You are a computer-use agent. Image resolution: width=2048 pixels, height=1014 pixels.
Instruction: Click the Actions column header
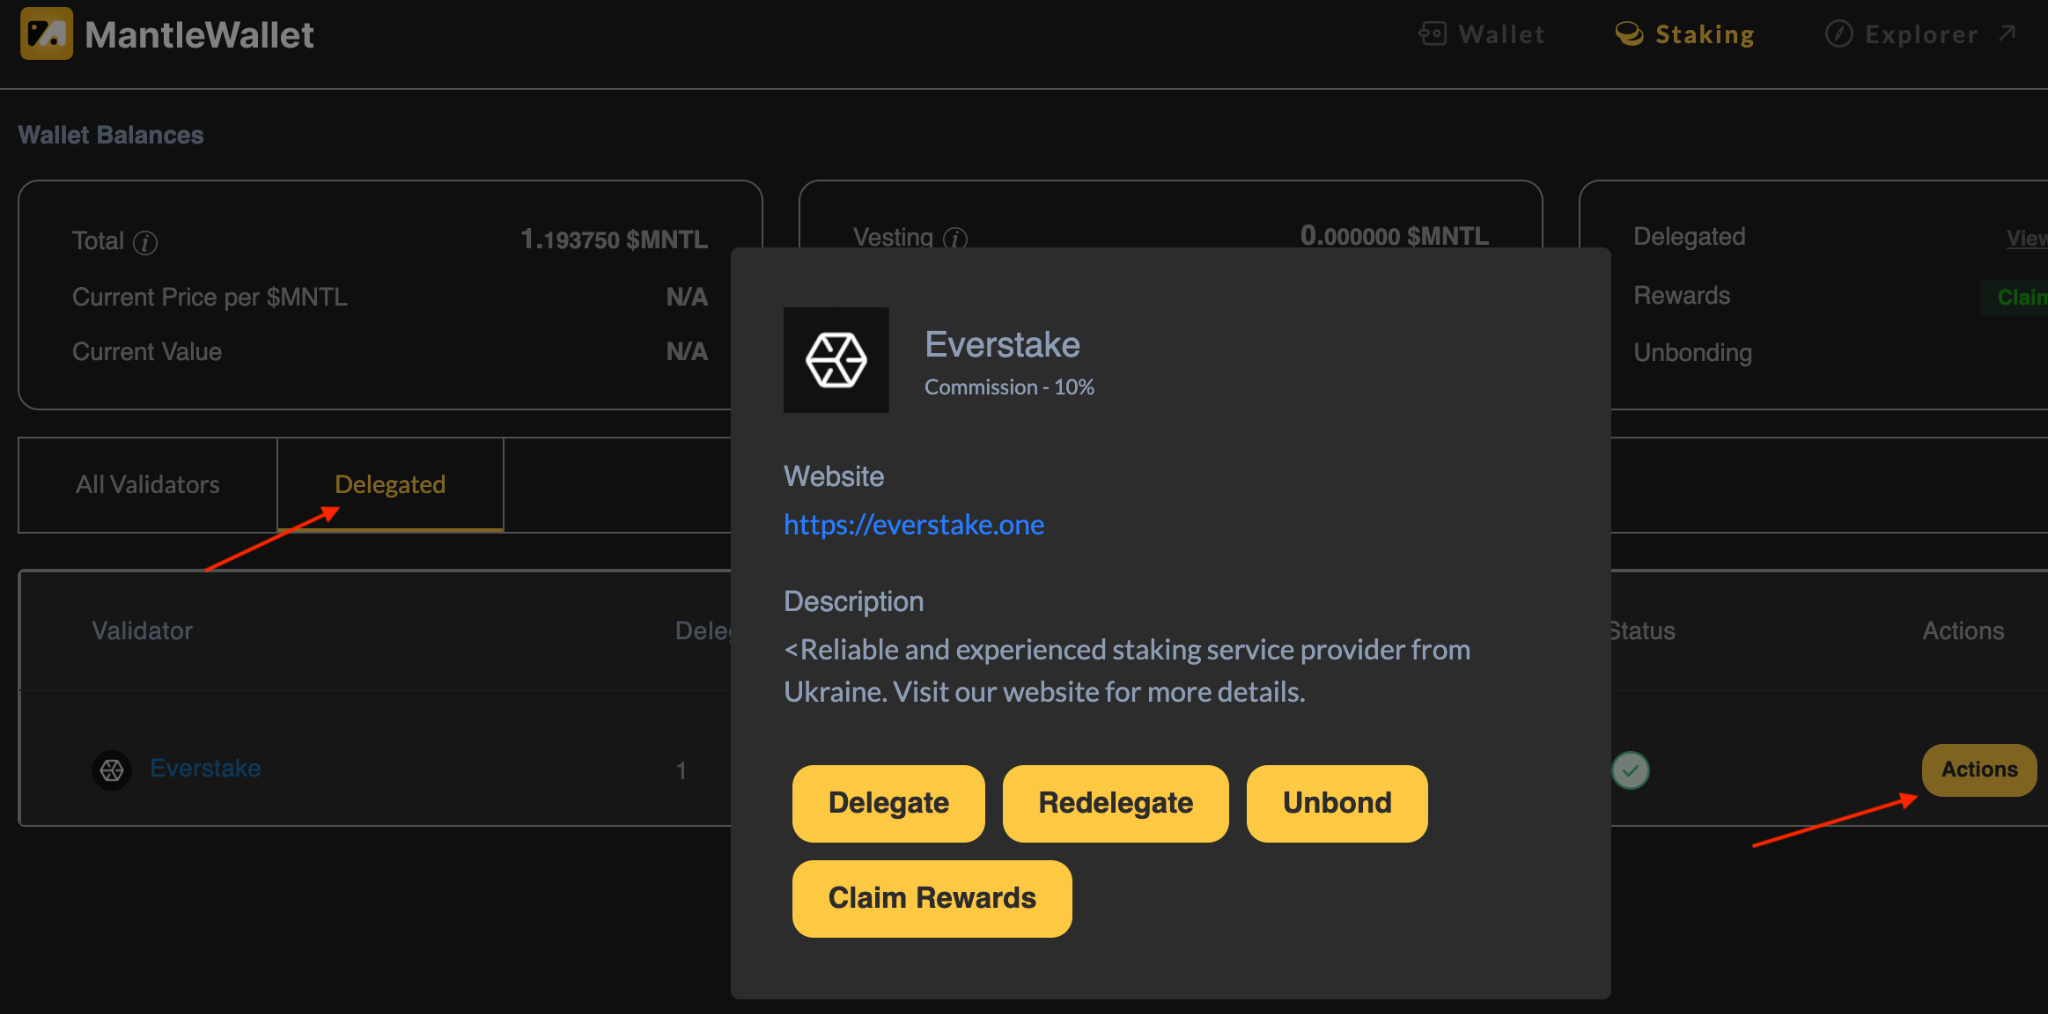[1963, 631]
